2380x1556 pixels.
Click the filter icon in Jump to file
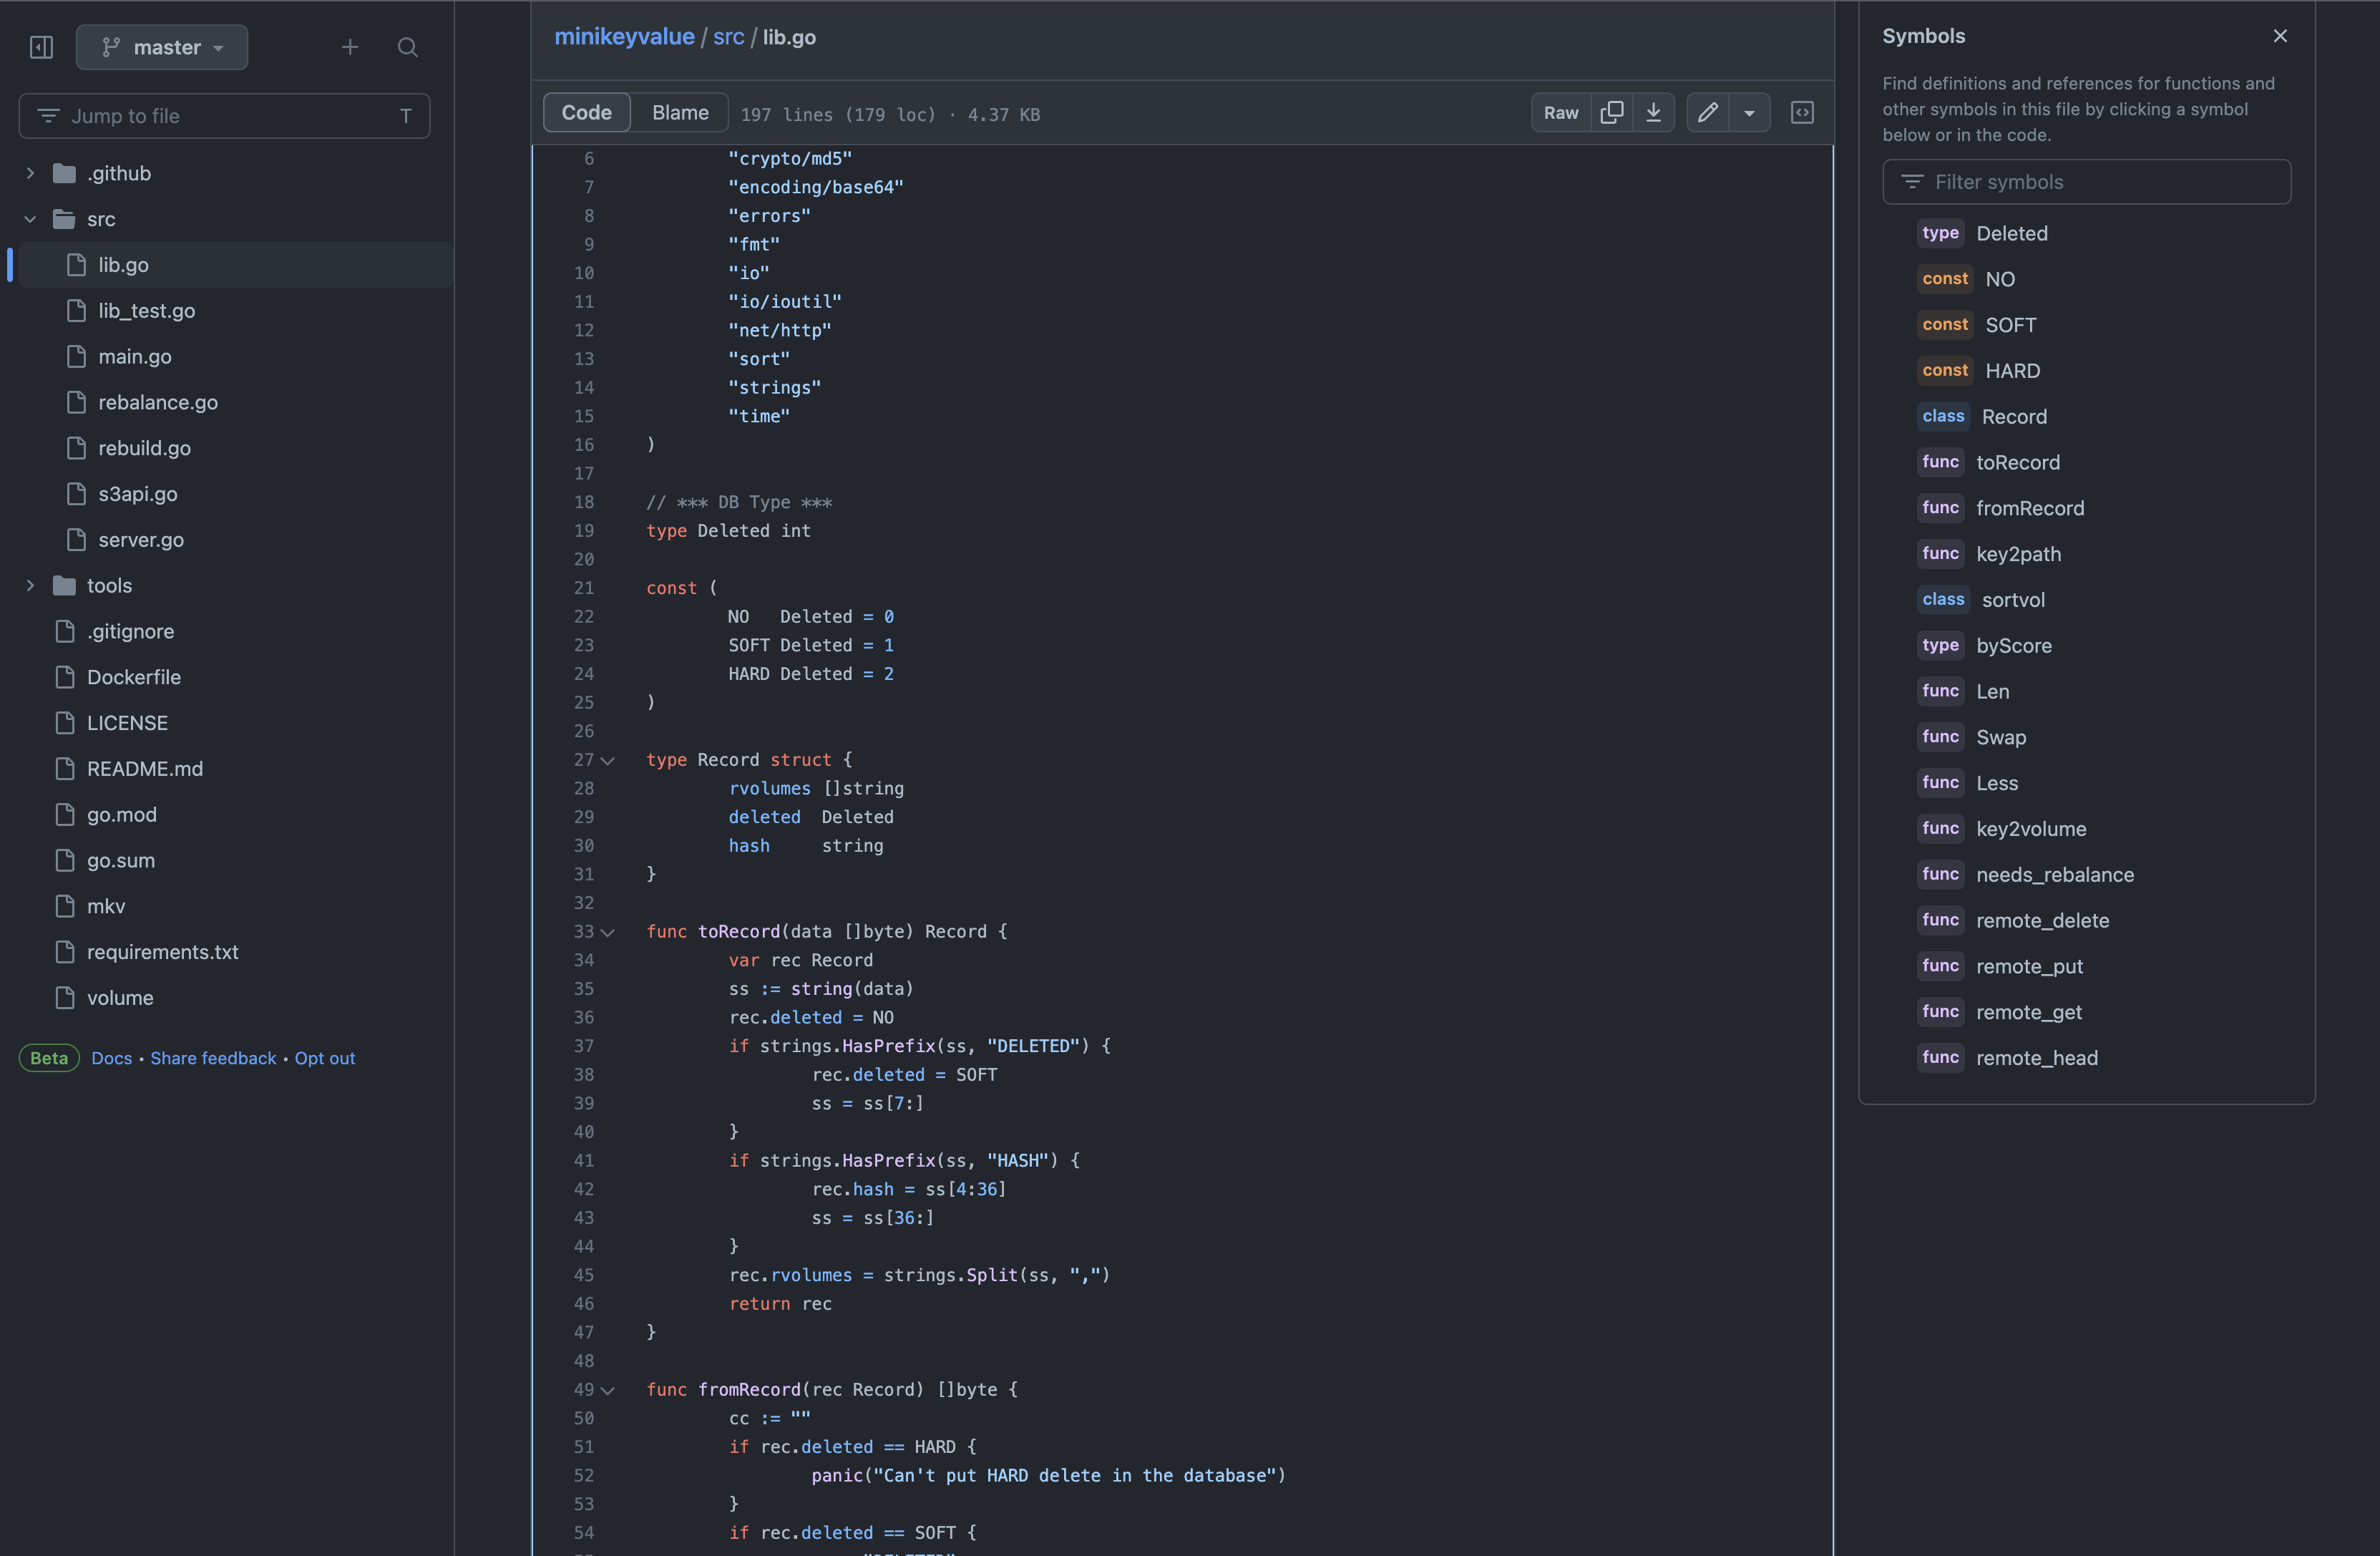point(50,115)
